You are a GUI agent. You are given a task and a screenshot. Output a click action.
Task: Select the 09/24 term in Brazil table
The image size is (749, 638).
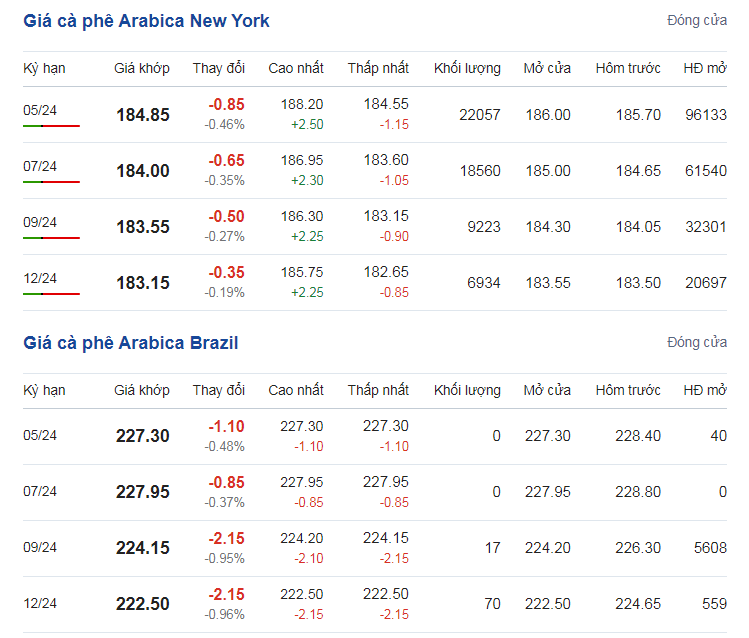[x=40, y=547]
